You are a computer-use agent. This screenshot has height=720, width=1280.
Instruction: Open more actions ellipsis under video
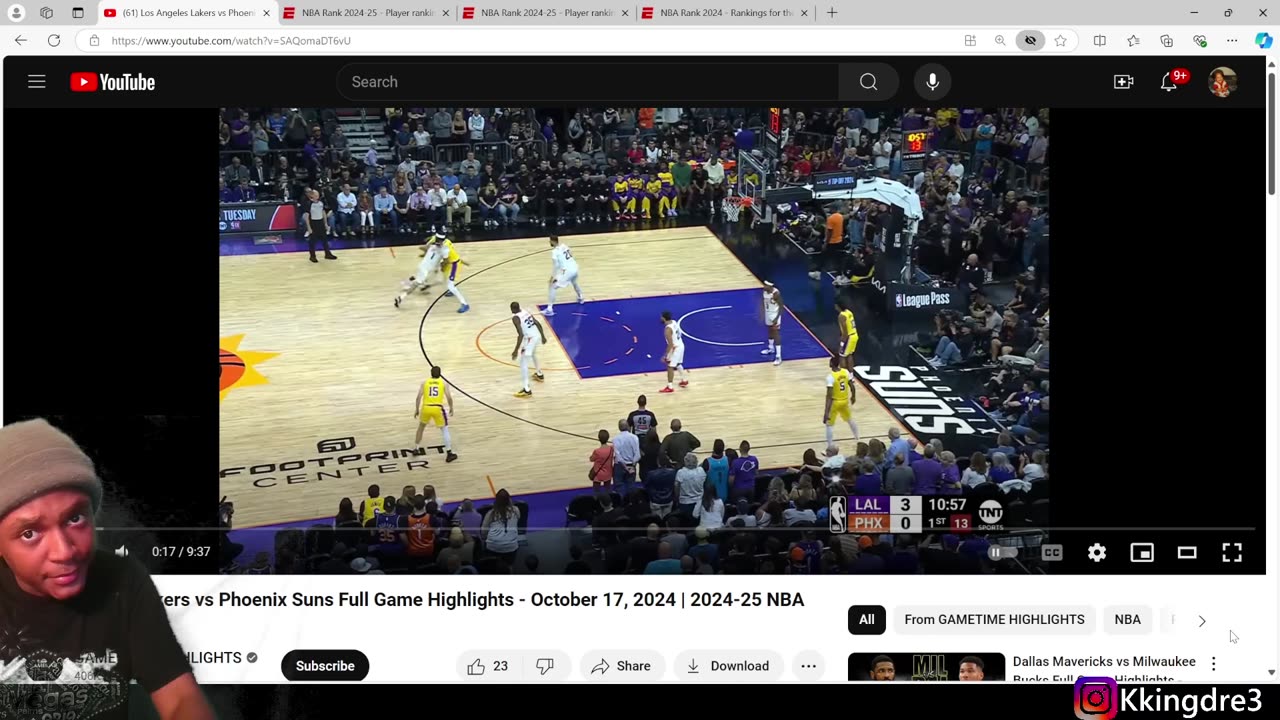(x=808, y=666)
